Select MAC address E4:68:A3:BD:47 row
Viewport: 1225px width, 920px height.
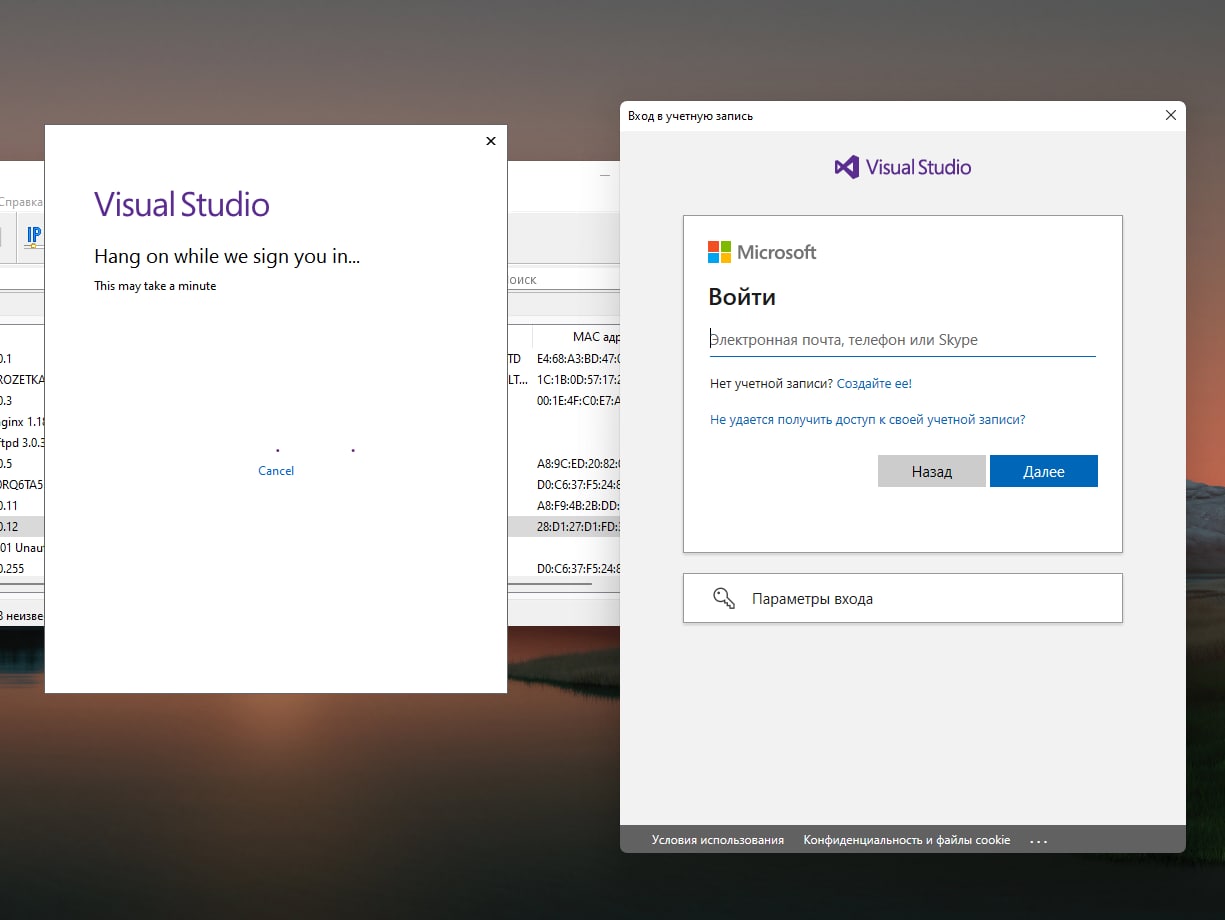tap(578, 358)
